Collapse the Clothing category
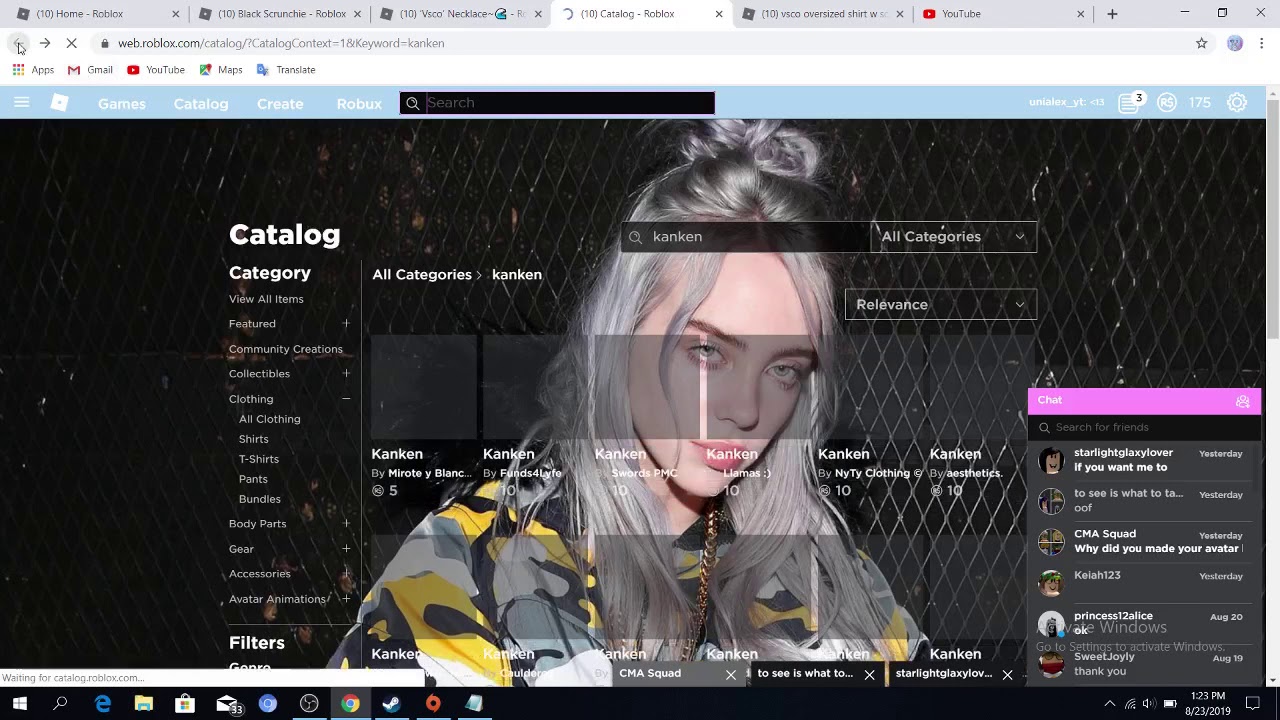 click(346, 399)
